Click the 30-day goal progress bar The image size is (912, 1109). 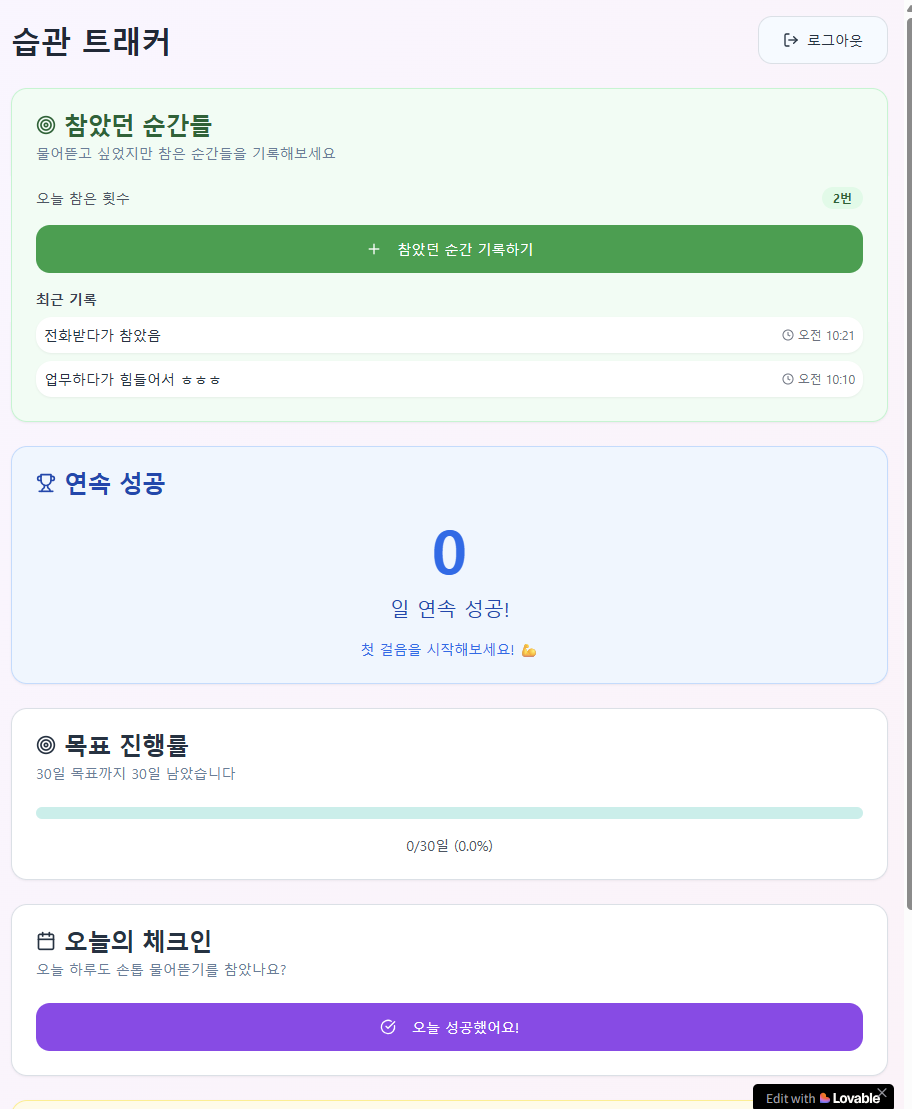[x=449, y=813]
